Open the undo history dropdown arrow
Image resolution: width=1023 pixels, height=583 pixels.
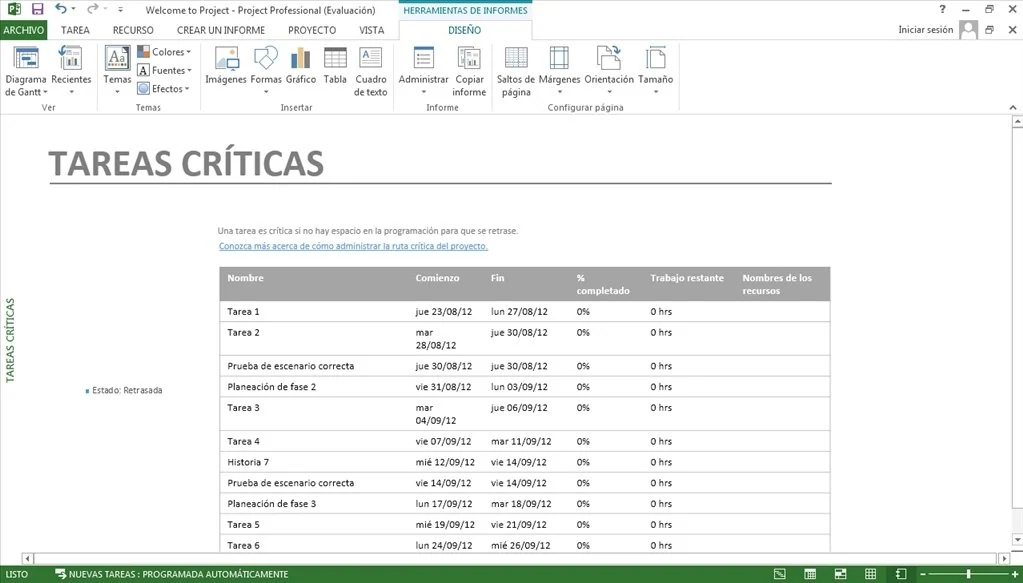point(73,9)
